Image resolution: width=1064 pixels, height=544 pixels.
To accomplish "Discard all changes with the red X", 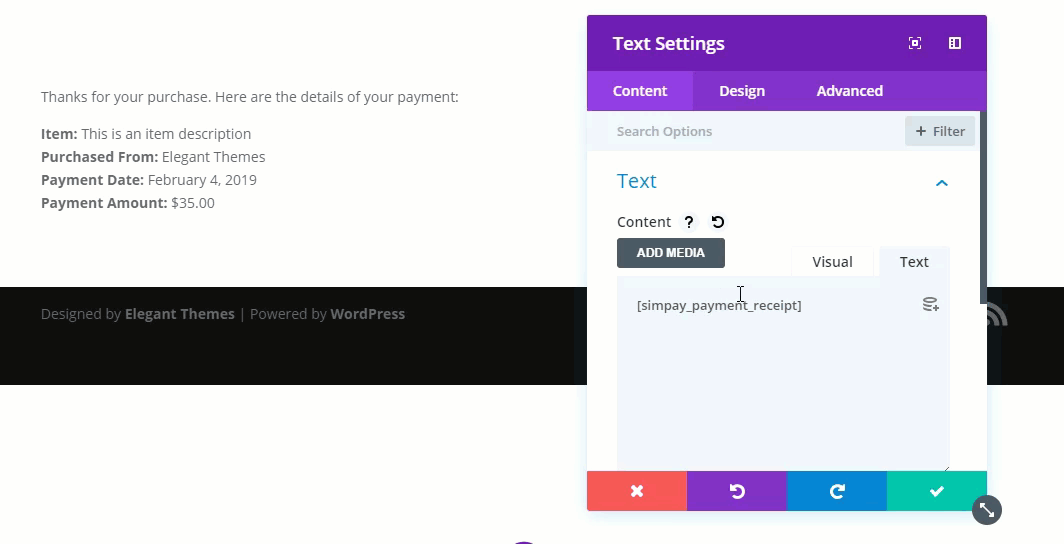I will 637,491.
